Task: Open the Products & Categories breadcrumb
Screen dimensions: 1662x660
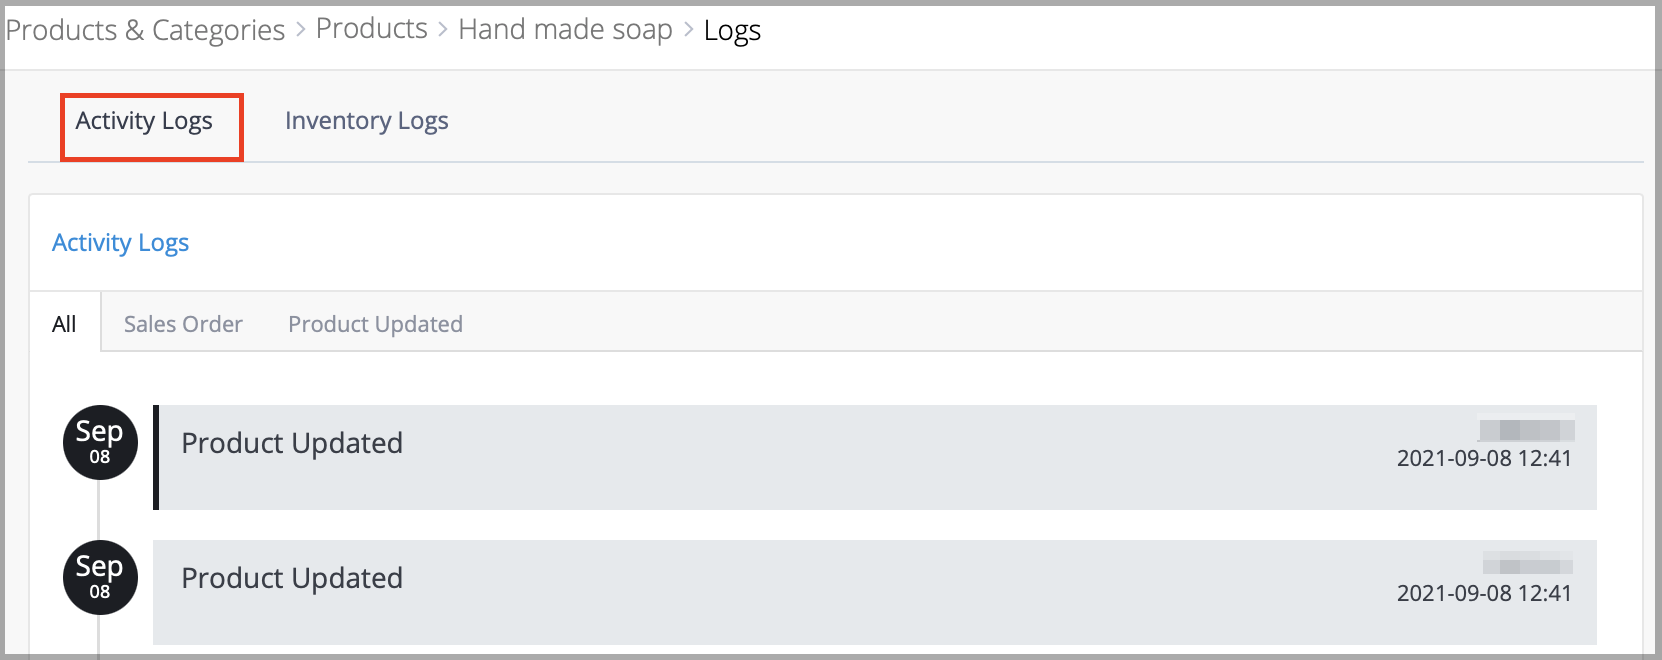Action: (x=146, y=30)
